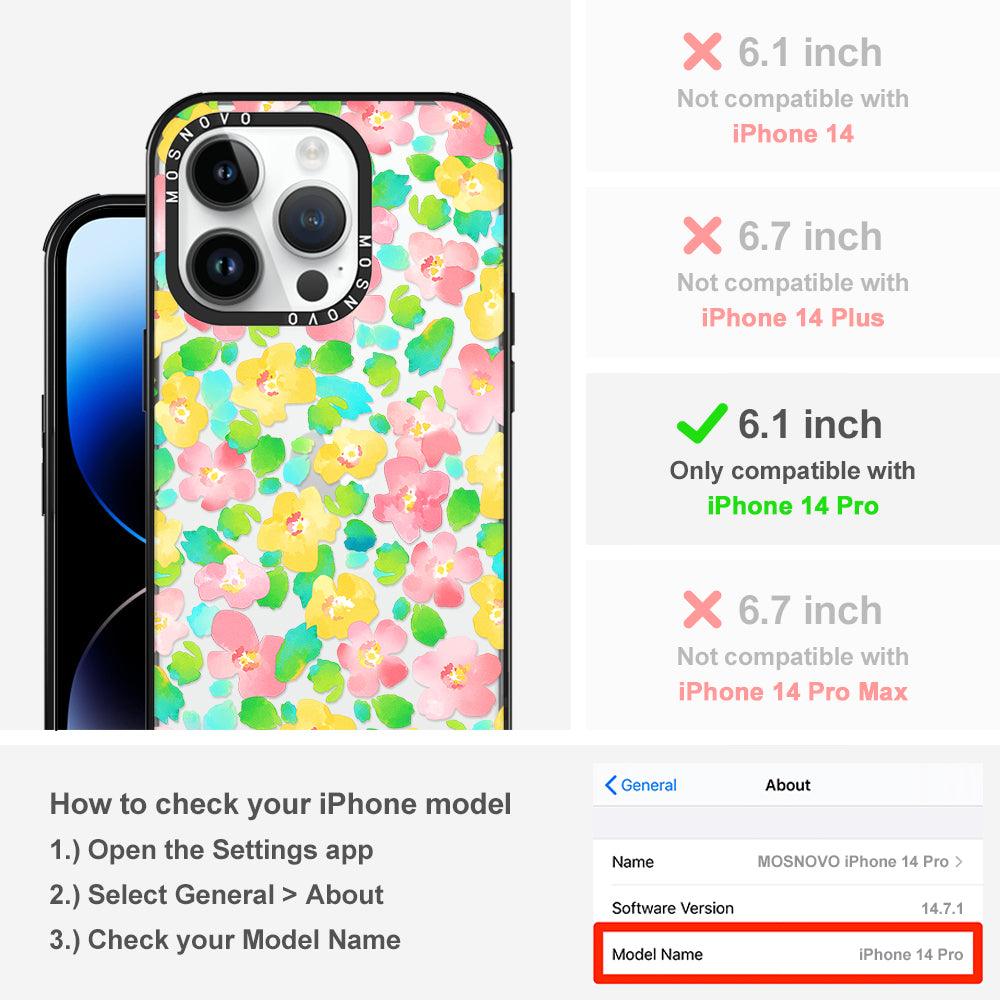
Task: Click the red X beside iPhone 14
Action: pos(702,51)
